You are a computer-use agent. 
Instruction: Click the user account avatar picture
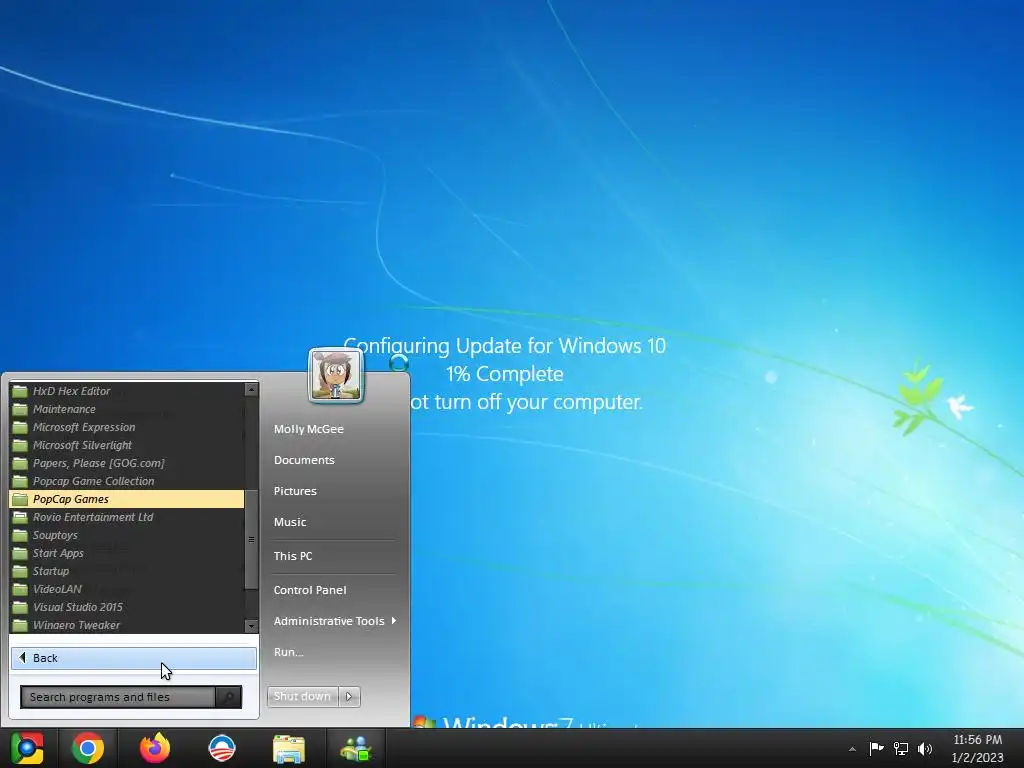coord(336,376)
